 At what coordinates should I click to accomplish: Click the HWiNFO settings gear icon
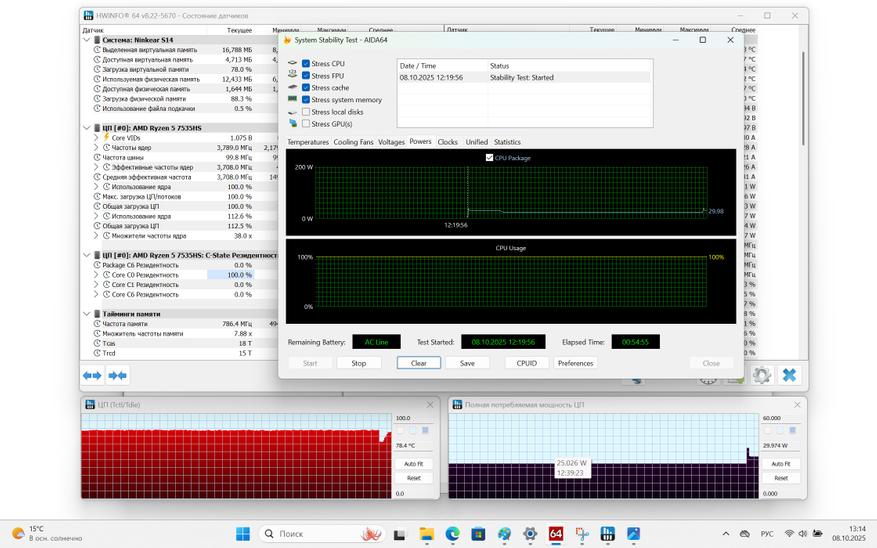pyautogui.click(x=762, y=375)
